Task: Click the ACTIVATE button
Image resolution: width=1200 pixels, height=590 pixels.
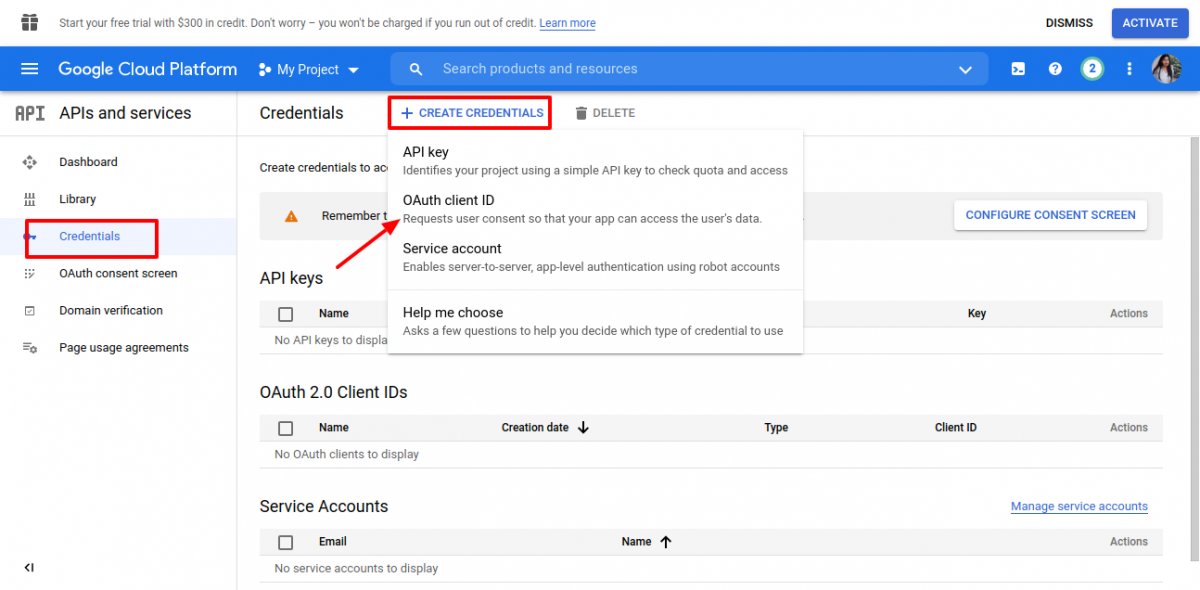Action: pos(1149,22)
